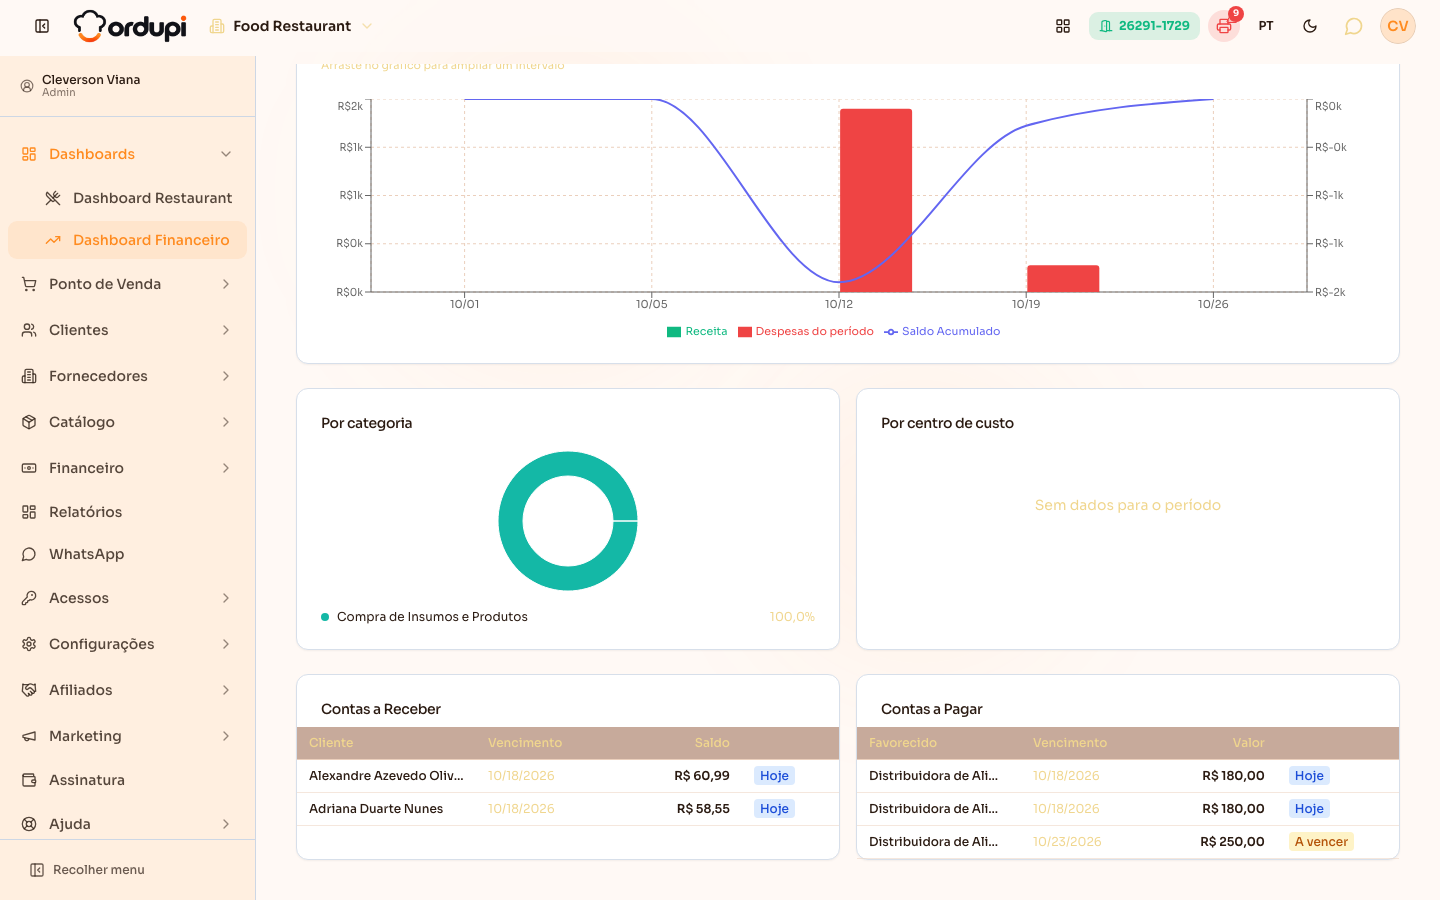The height and width of the screenshot is (900, 1440).
Task: Select the Adriana Duarte Nunes receivable row
Action: pos(568,809)
